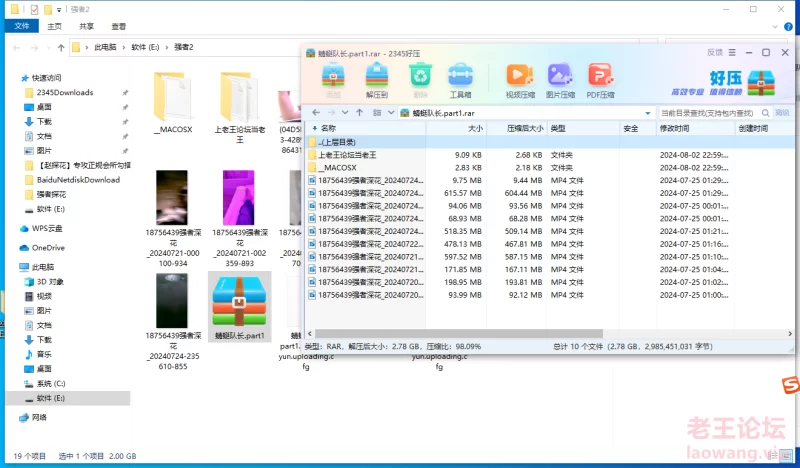Screen dimensions: 800x468
Task: Open the 文件 tab in Explorer ribbon
Action: [x=21, y=26]
